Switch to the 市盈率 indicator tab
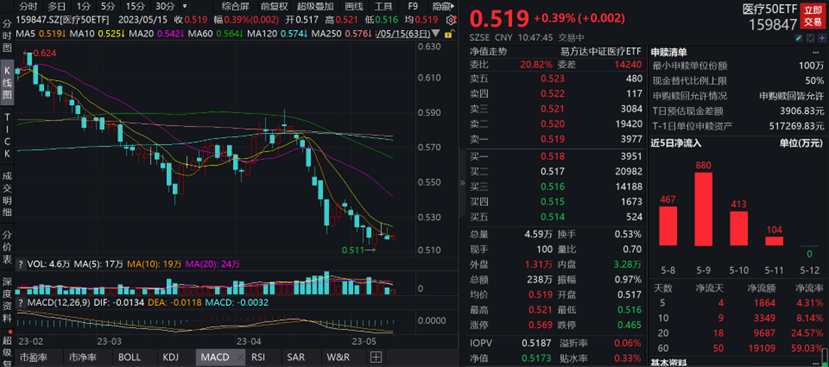 coord(39,357)
